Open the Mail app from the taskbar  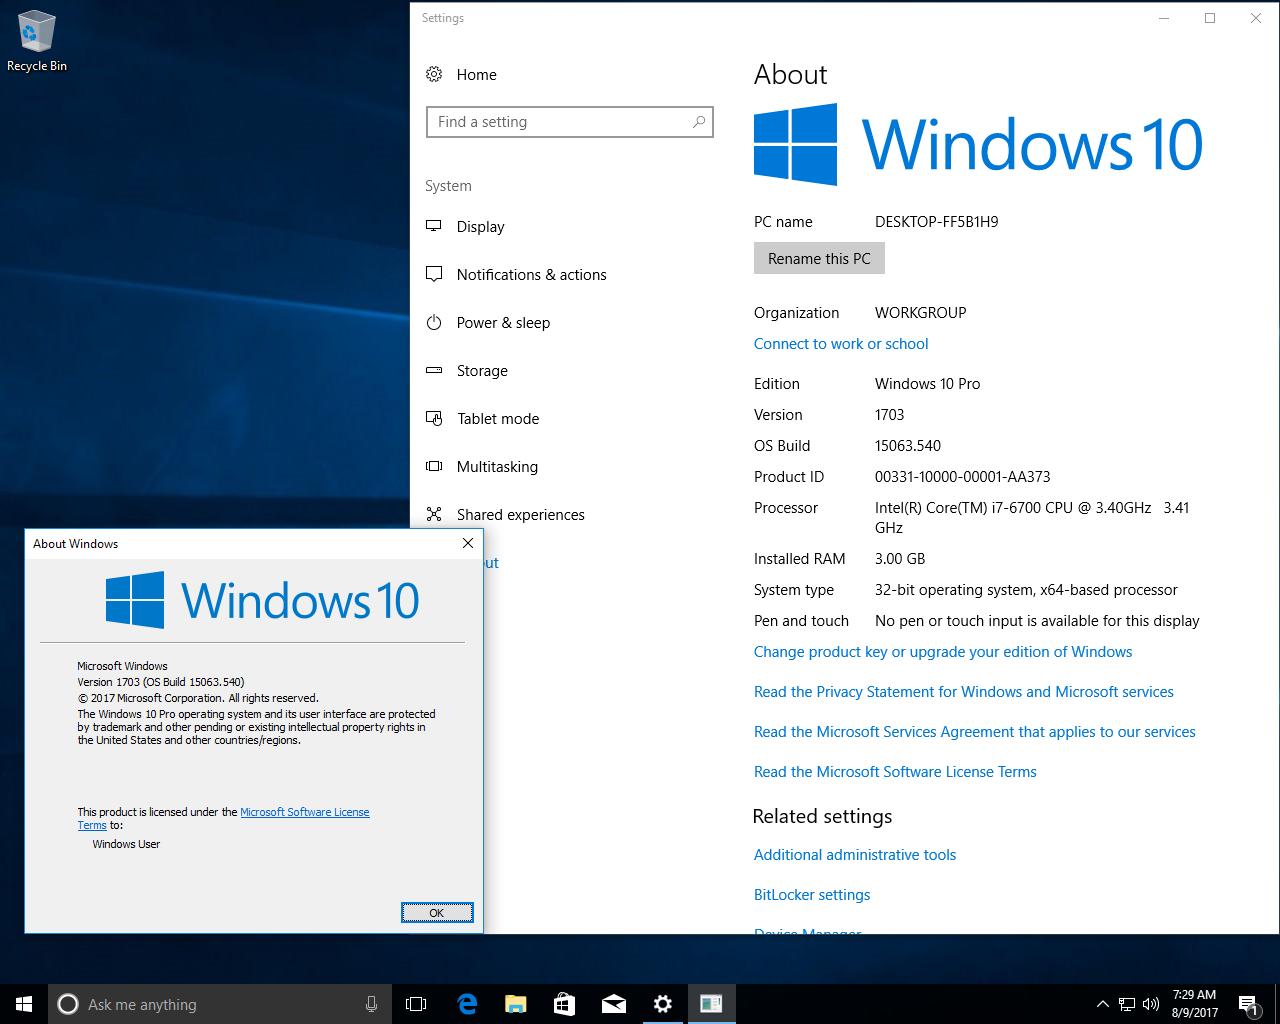tap(614, 1004)
